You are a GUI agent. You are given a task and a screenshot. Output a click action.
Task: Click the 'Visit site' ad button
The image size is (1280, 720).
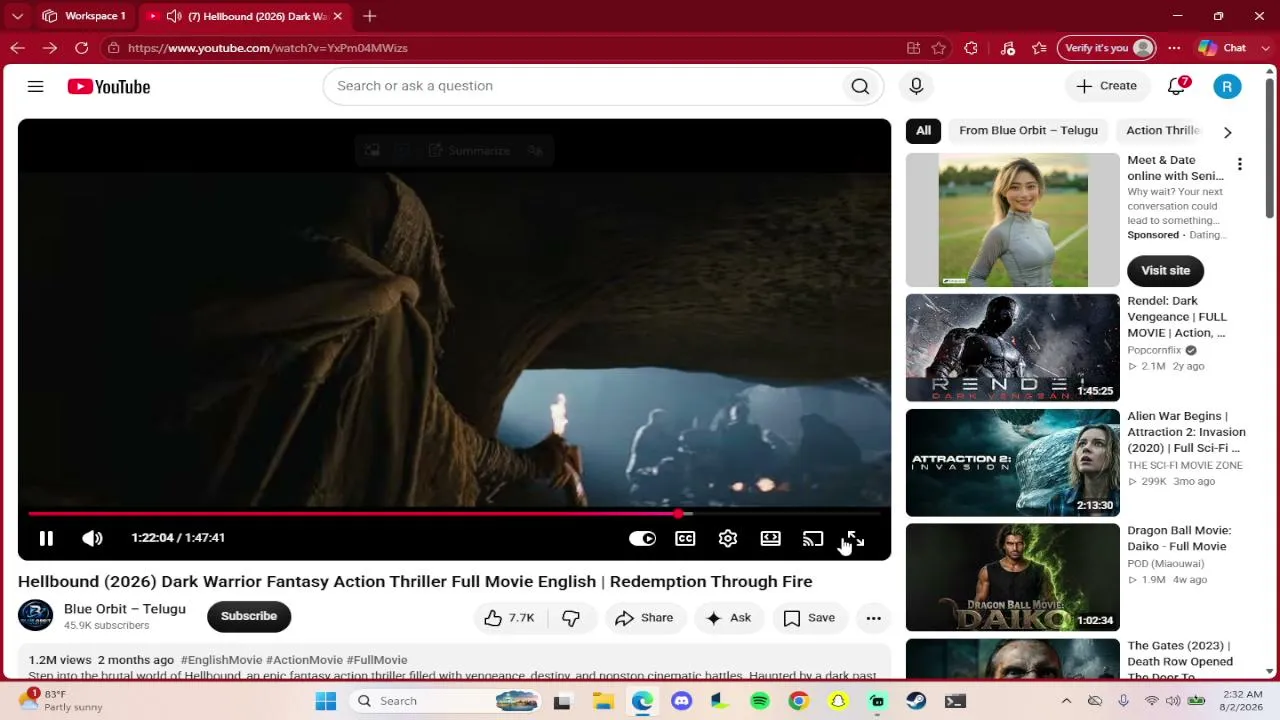tap(1165, 270)
